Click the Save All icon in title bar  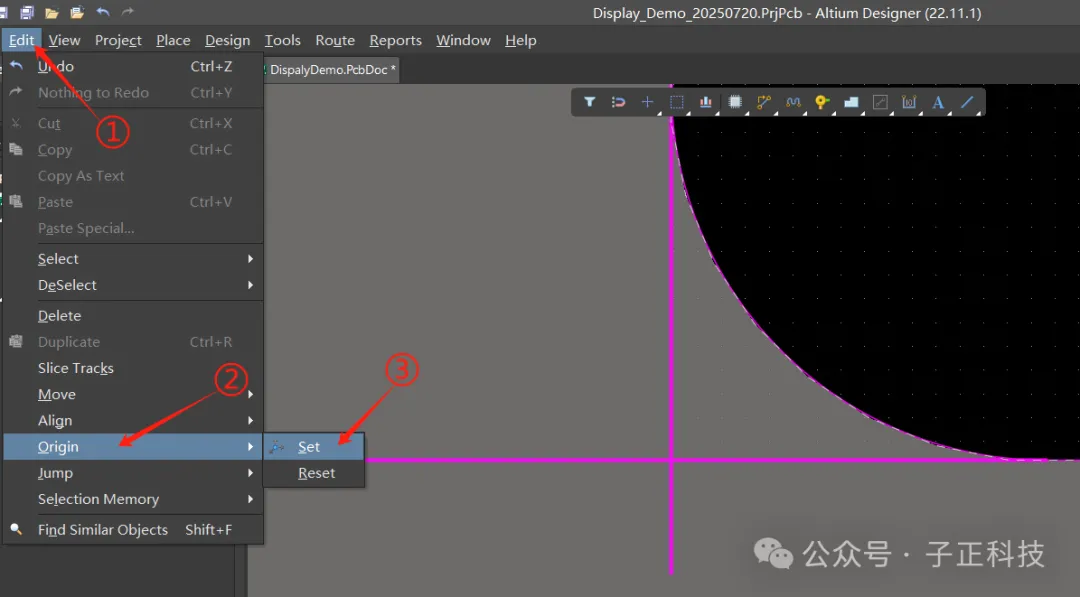[x=27, y=12]
